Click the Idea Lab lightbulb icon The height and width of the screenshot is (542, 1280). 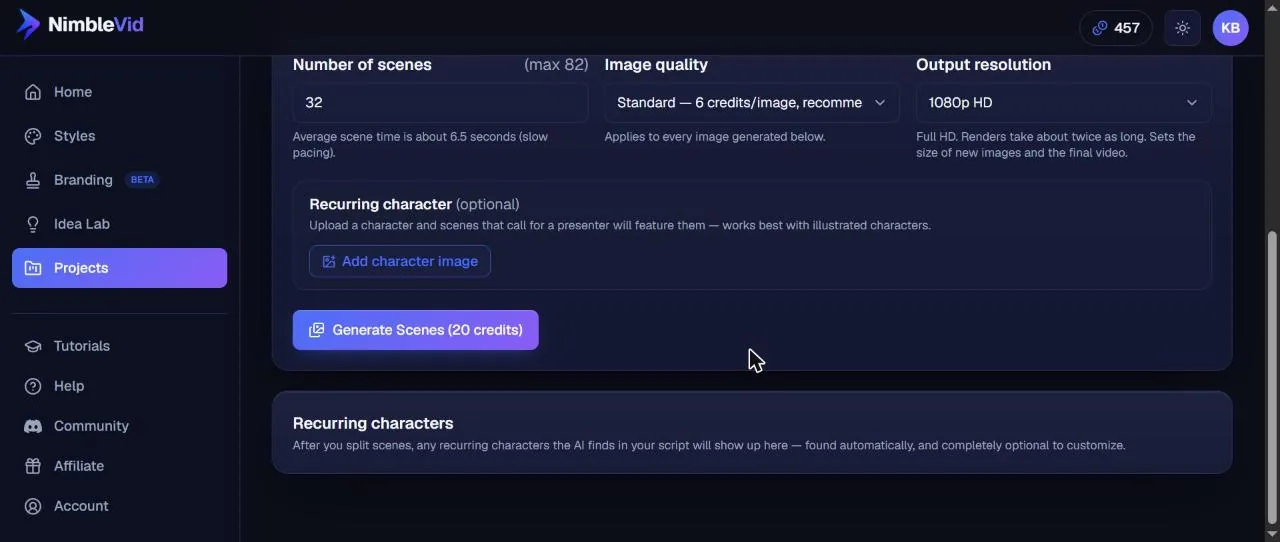(x=33, y=224)
